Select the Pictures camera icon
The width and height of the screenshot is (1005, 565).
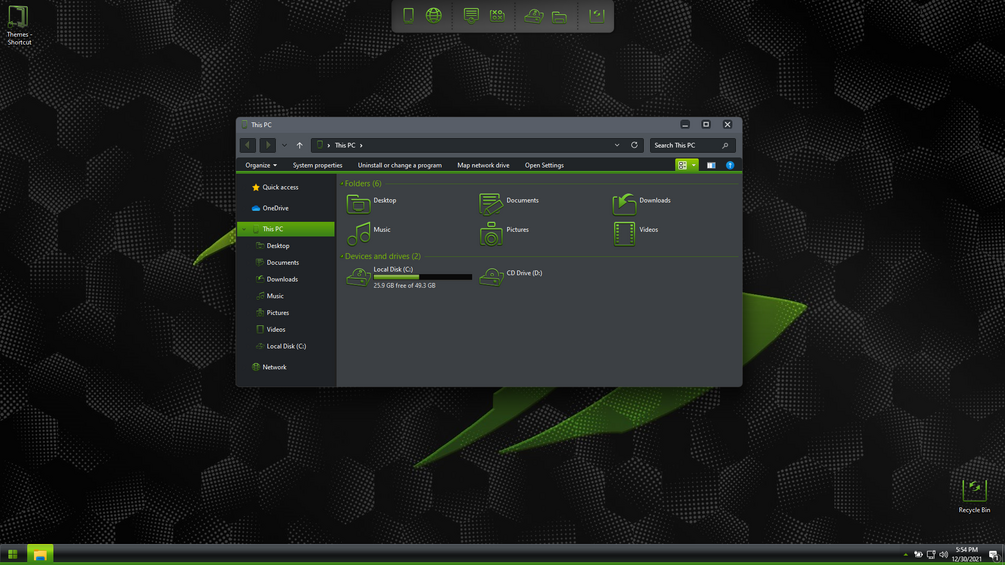click(x=491, y=234)
